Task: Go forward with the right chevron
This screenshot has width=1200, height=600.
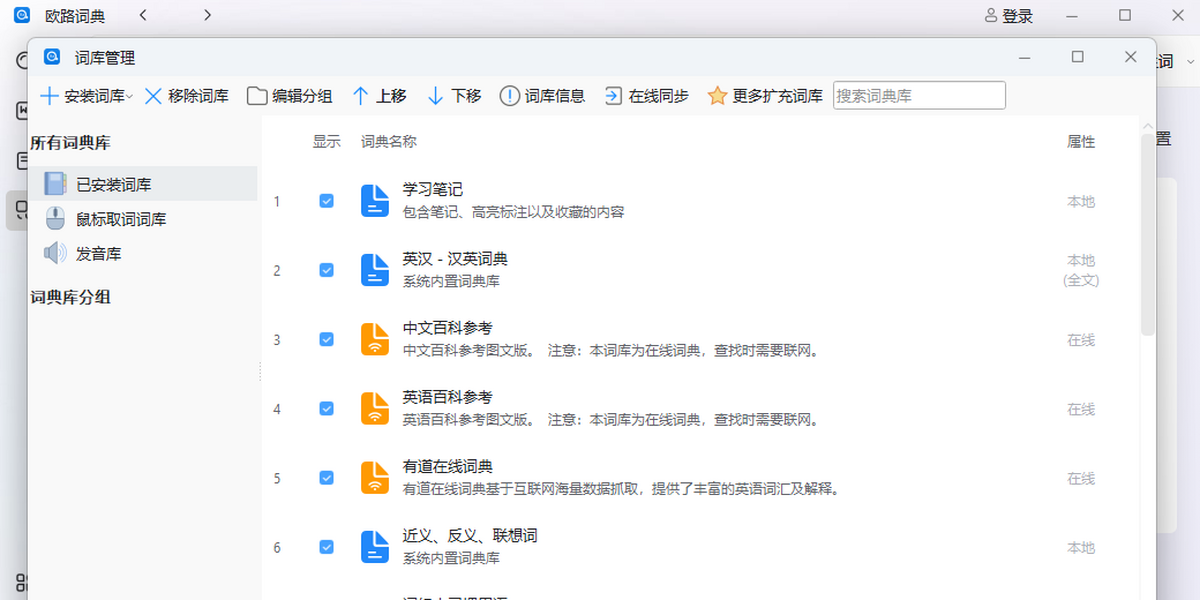Action: 207,15
